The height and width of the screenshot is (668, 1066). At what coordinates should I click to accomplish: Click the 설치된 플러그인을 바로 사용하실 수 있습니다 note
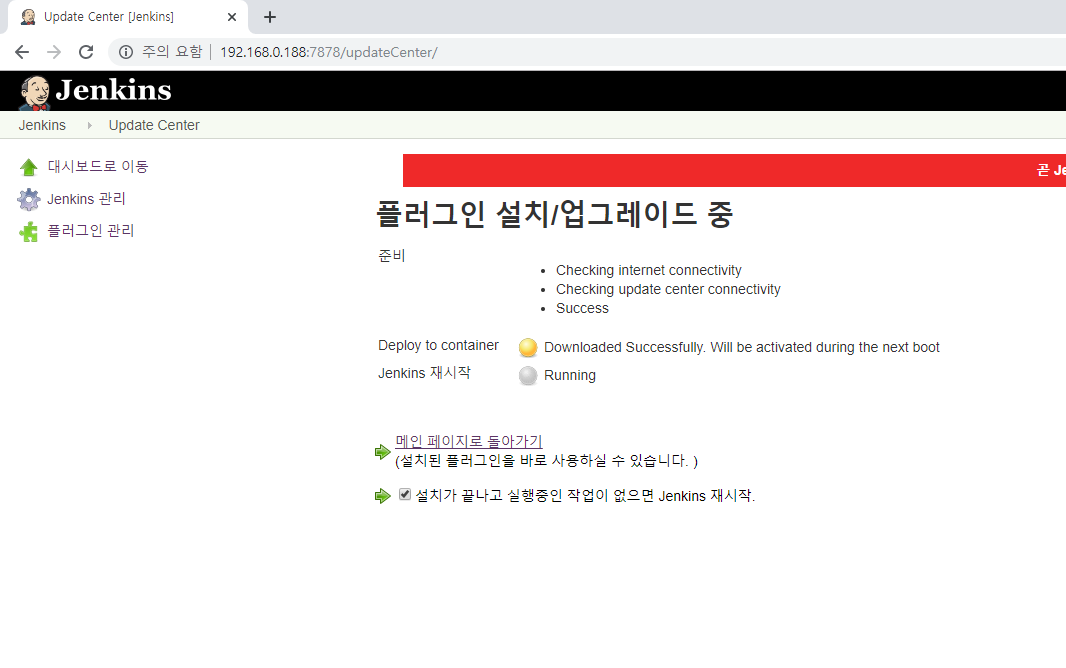(x=547, y=461)
